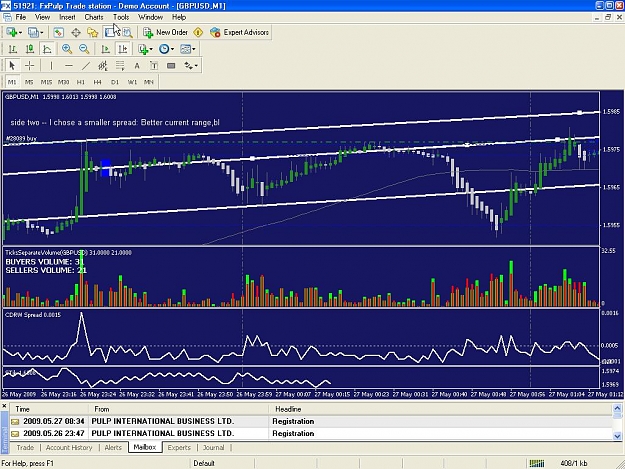The width and height of the screenshot is (625, 469).
Task: Open the Tools menu
Action: coord(121,17)
